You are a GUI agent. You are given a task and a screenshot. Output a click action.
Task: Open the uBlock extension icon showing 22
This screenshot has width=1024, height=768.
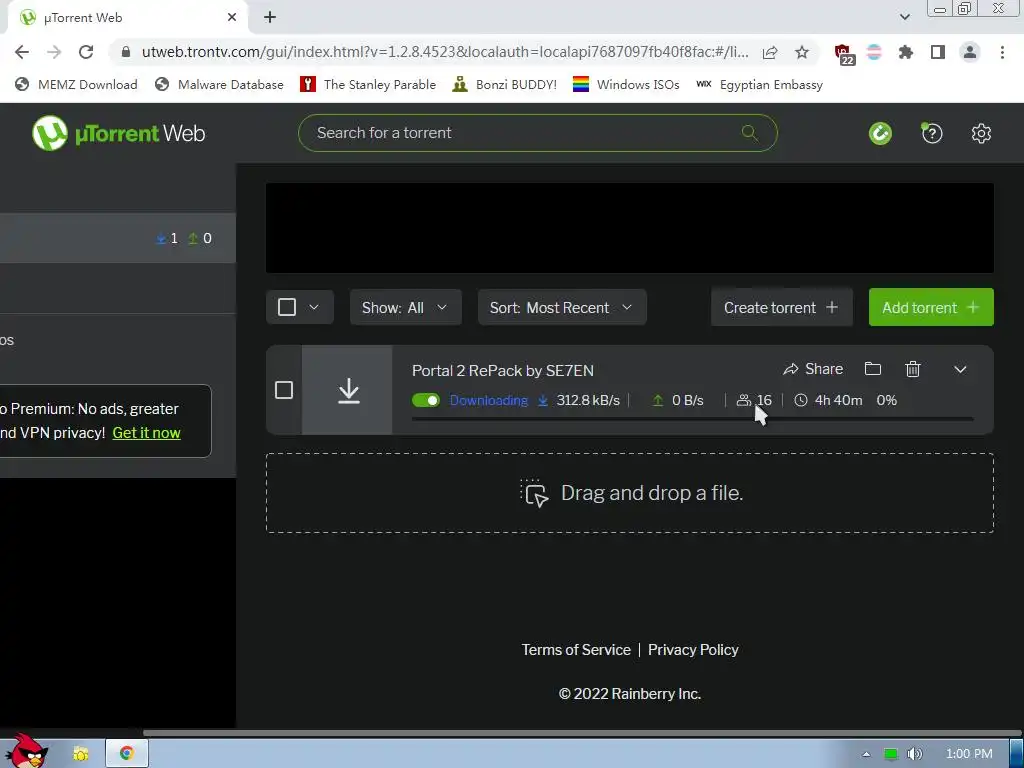tap(842, 54)
